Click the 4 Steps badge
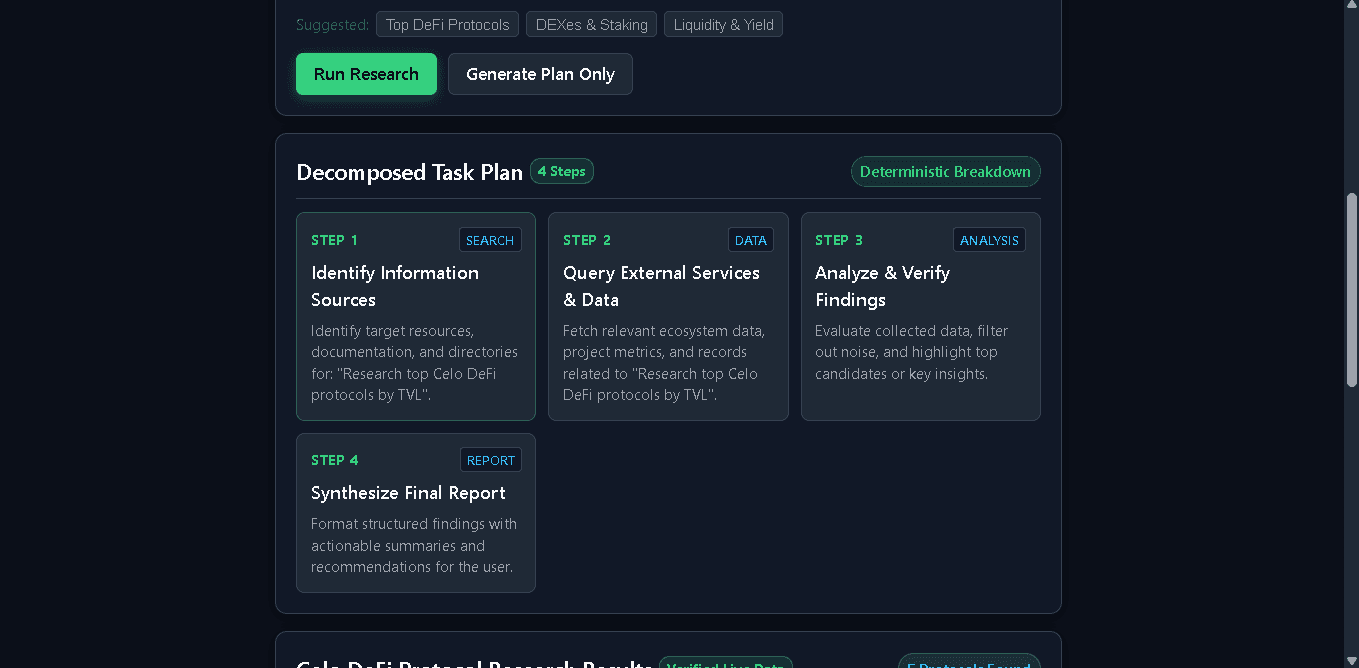 (x=562, y=171)
